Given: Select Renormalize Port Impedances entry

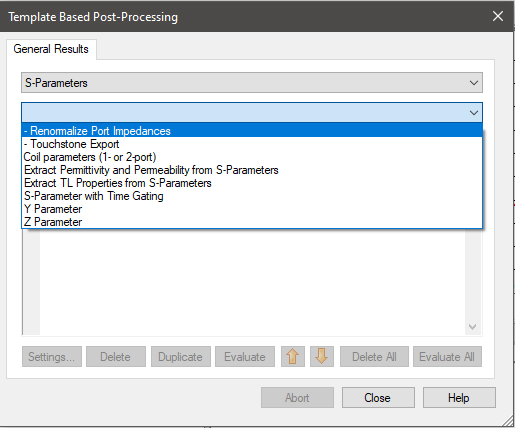Looking at the screenshot, I should [252, 131].
